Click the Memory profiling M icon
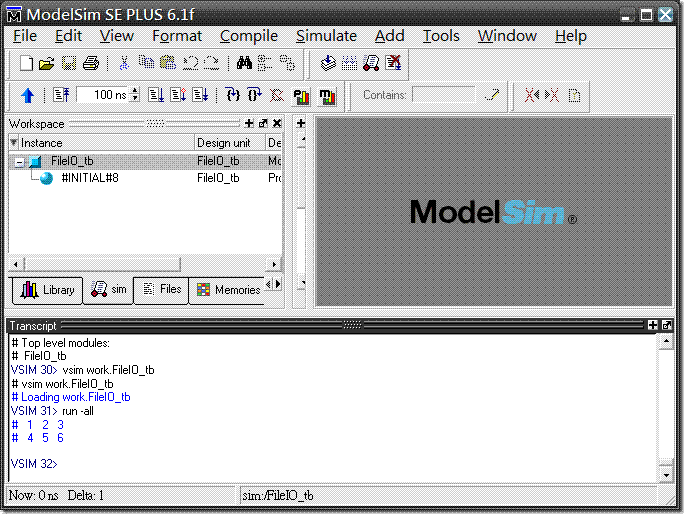This screenshot has width=684, height=514. 328,97
